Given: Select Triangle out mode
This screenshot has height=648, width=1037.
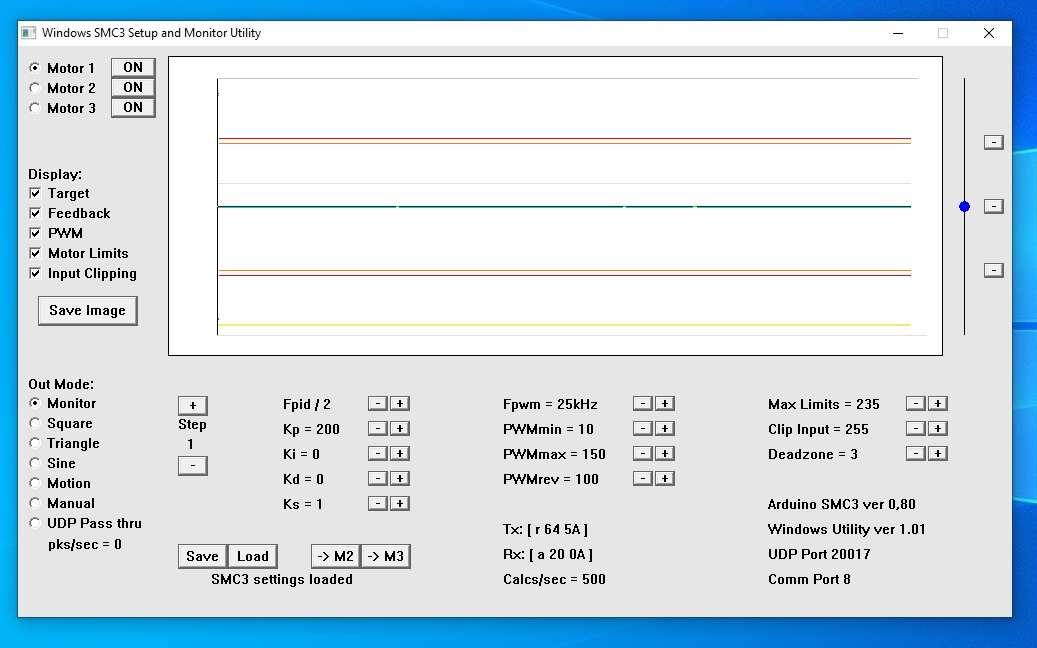Looking at the screenshot, I should tap(34, 443).
